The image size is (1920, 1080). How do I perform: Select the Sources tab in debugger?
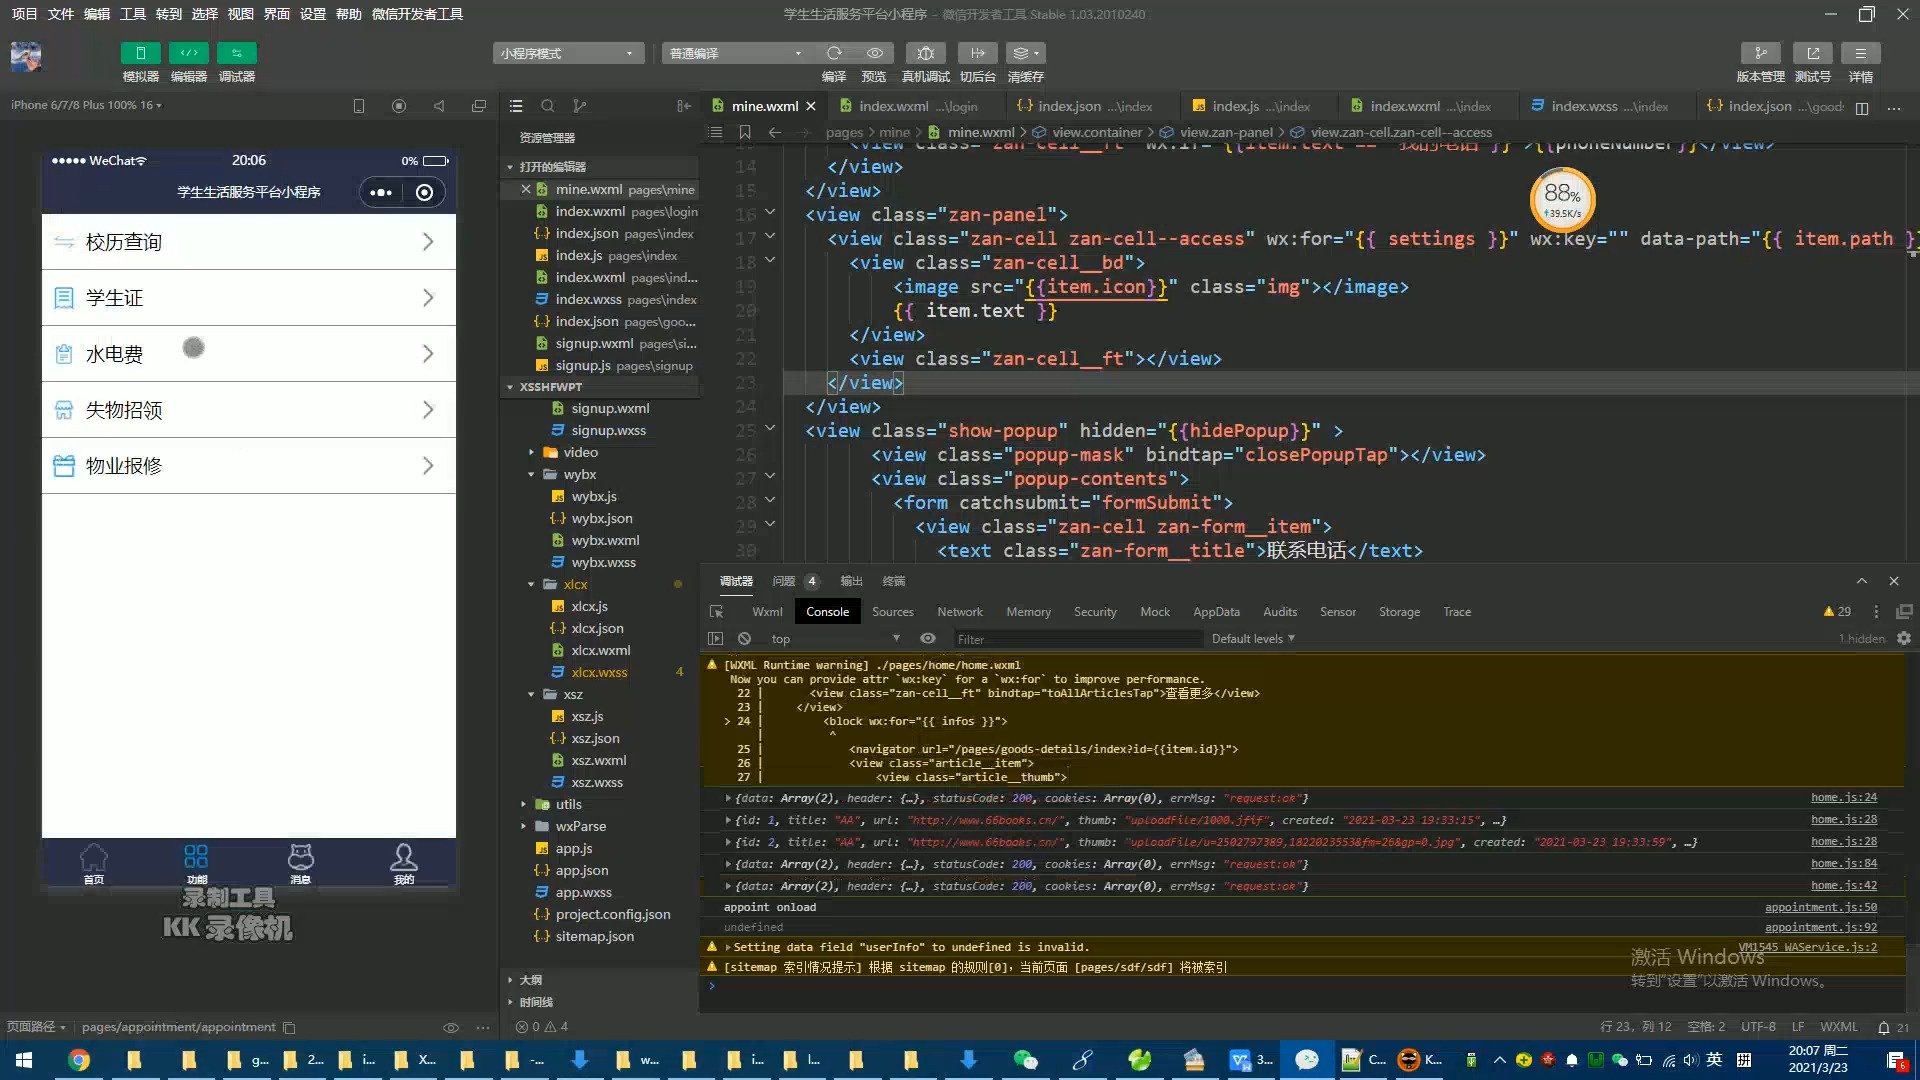(x=893, y=611)
